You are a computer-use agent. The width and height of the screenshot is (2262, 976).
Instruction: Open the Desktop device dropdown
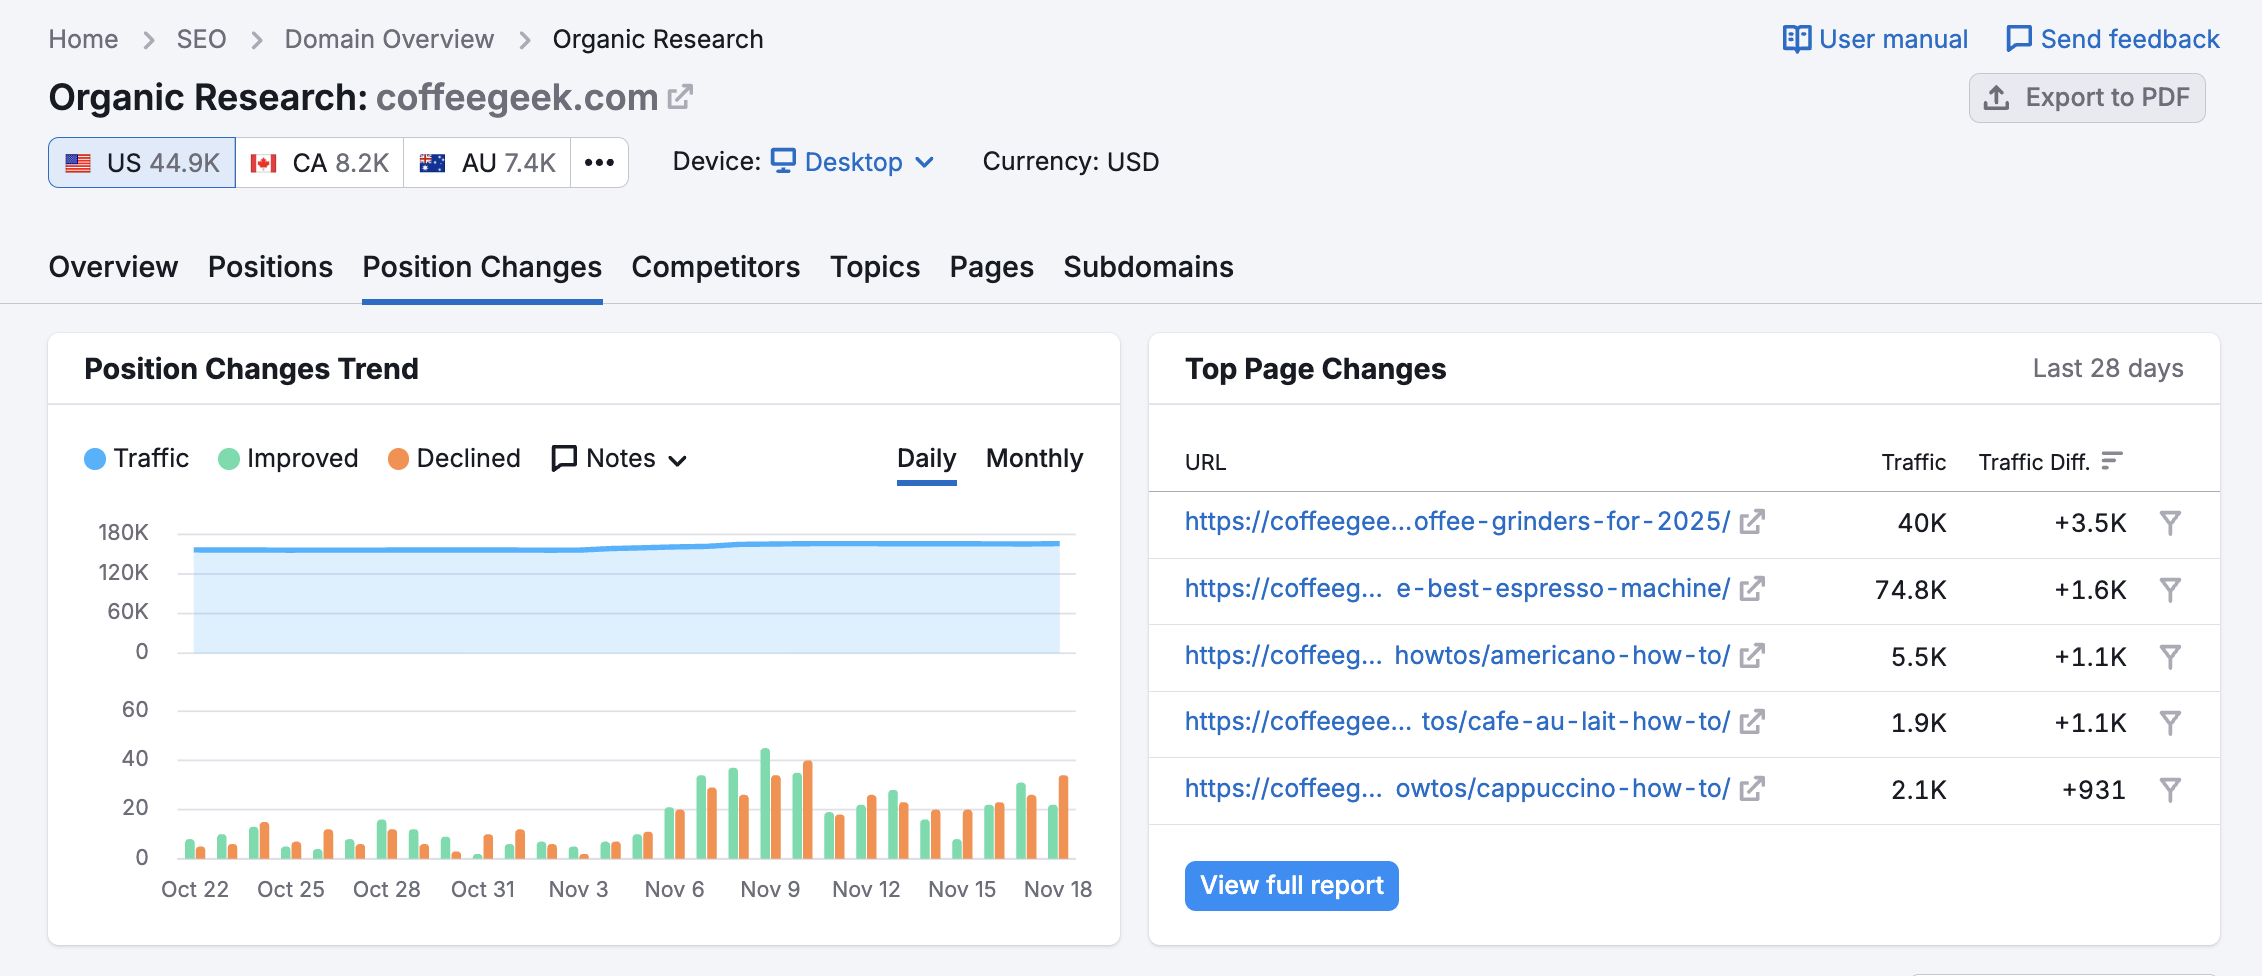854,162
